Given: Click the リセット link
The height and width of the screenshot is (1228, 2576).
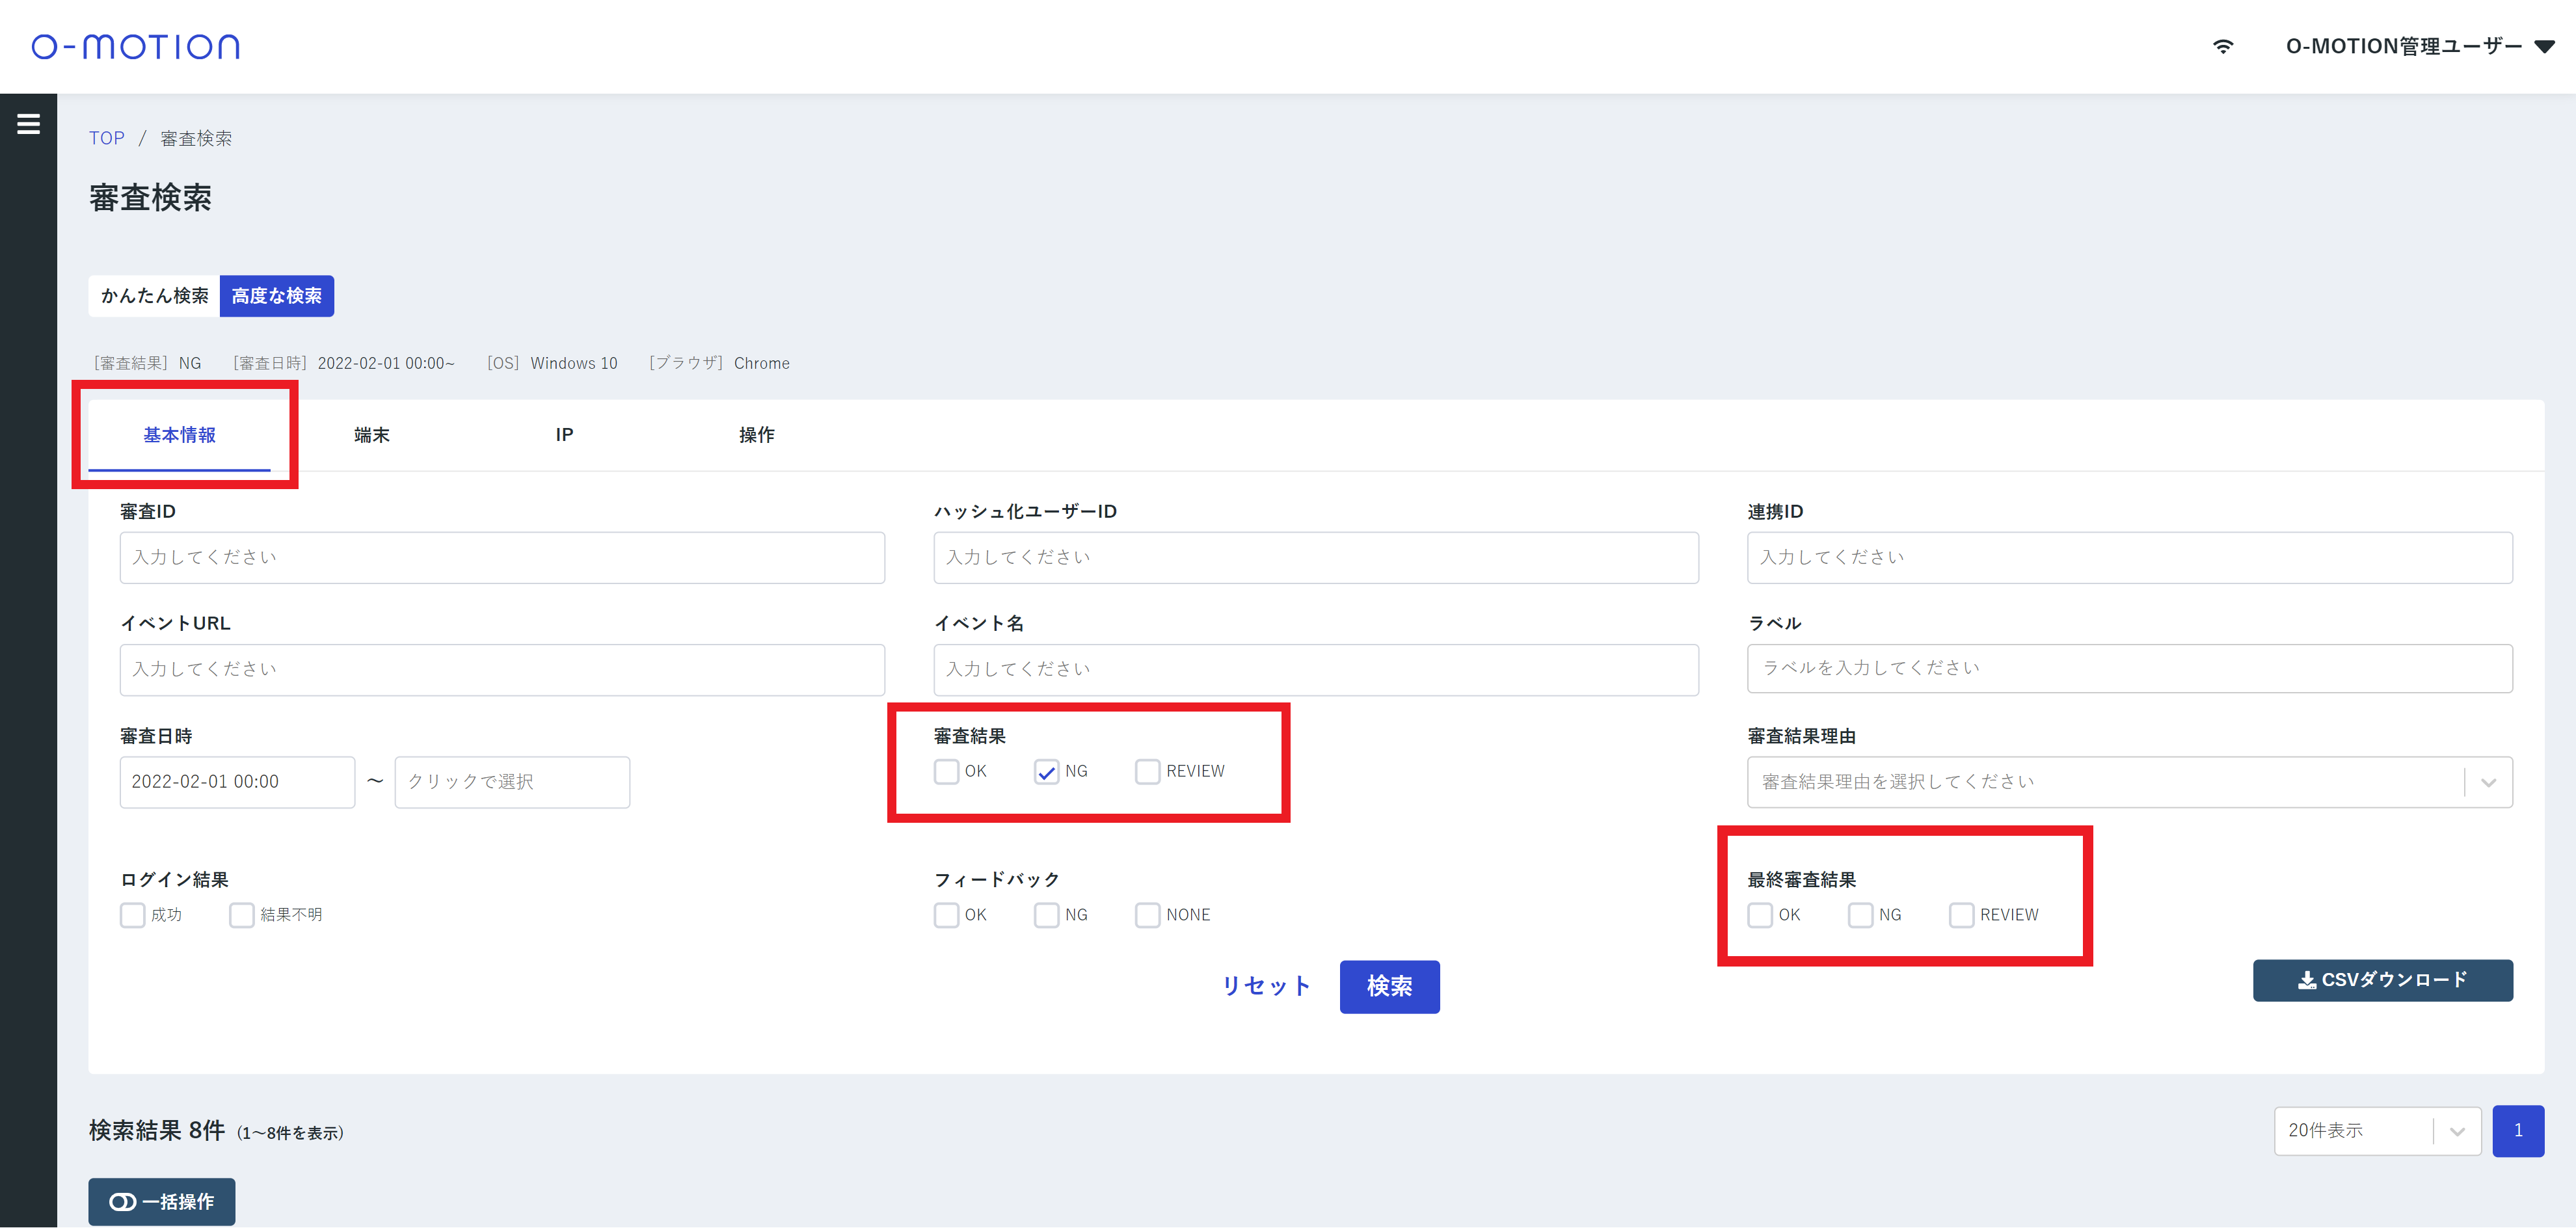Looking at the screenshot, I should (1266, 986).
